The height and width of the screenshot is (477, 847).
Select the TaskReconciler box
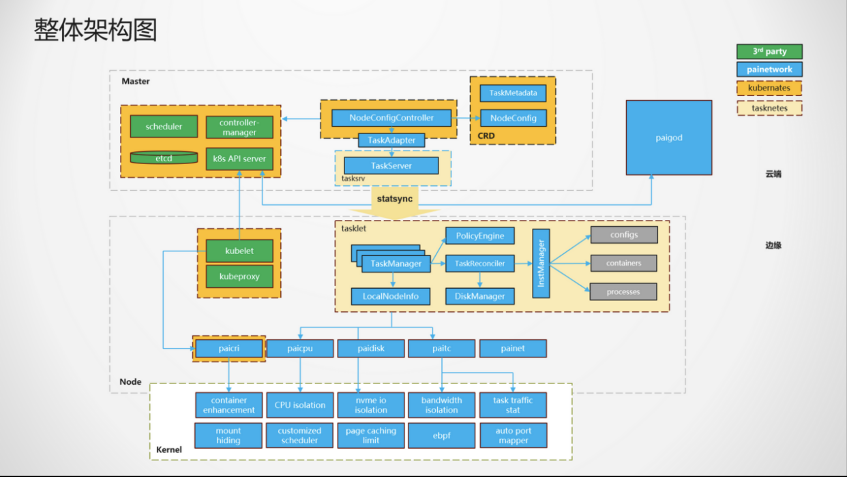(480, 264)
